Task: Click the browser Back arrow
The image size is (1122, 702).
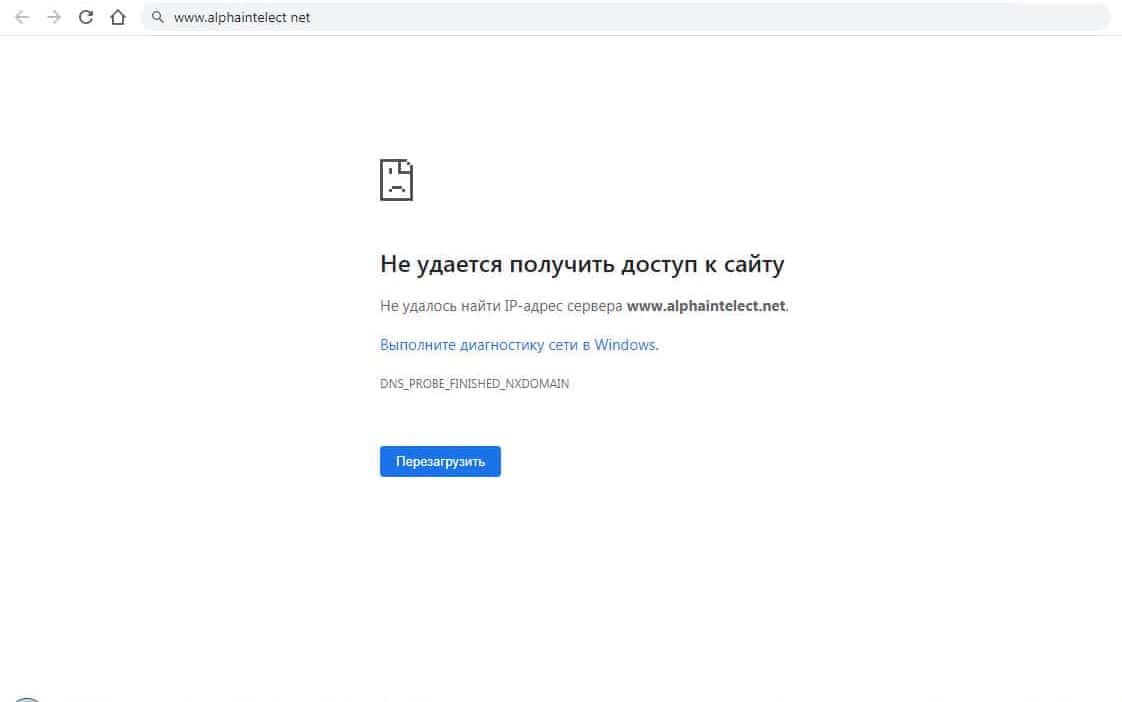Action: coord(22,17)
